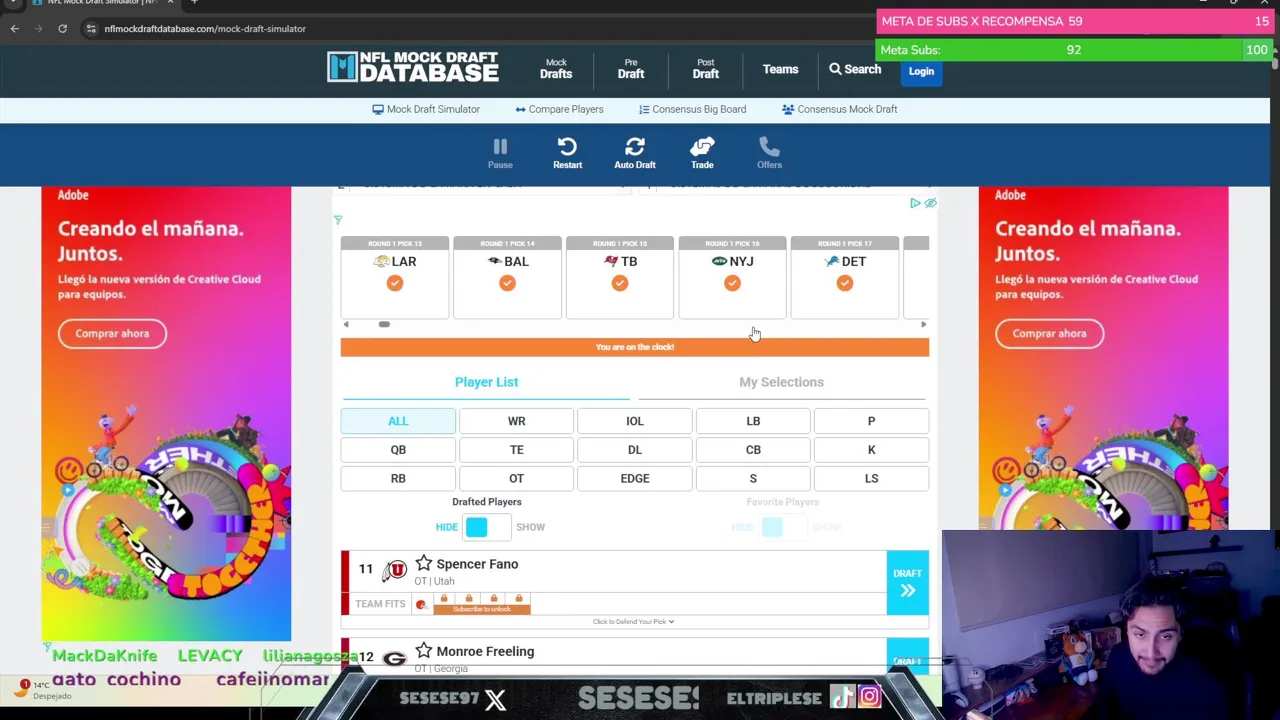Go back in the browser
The width and height of the screenshot is (1280, 720).
coord(15,28)
